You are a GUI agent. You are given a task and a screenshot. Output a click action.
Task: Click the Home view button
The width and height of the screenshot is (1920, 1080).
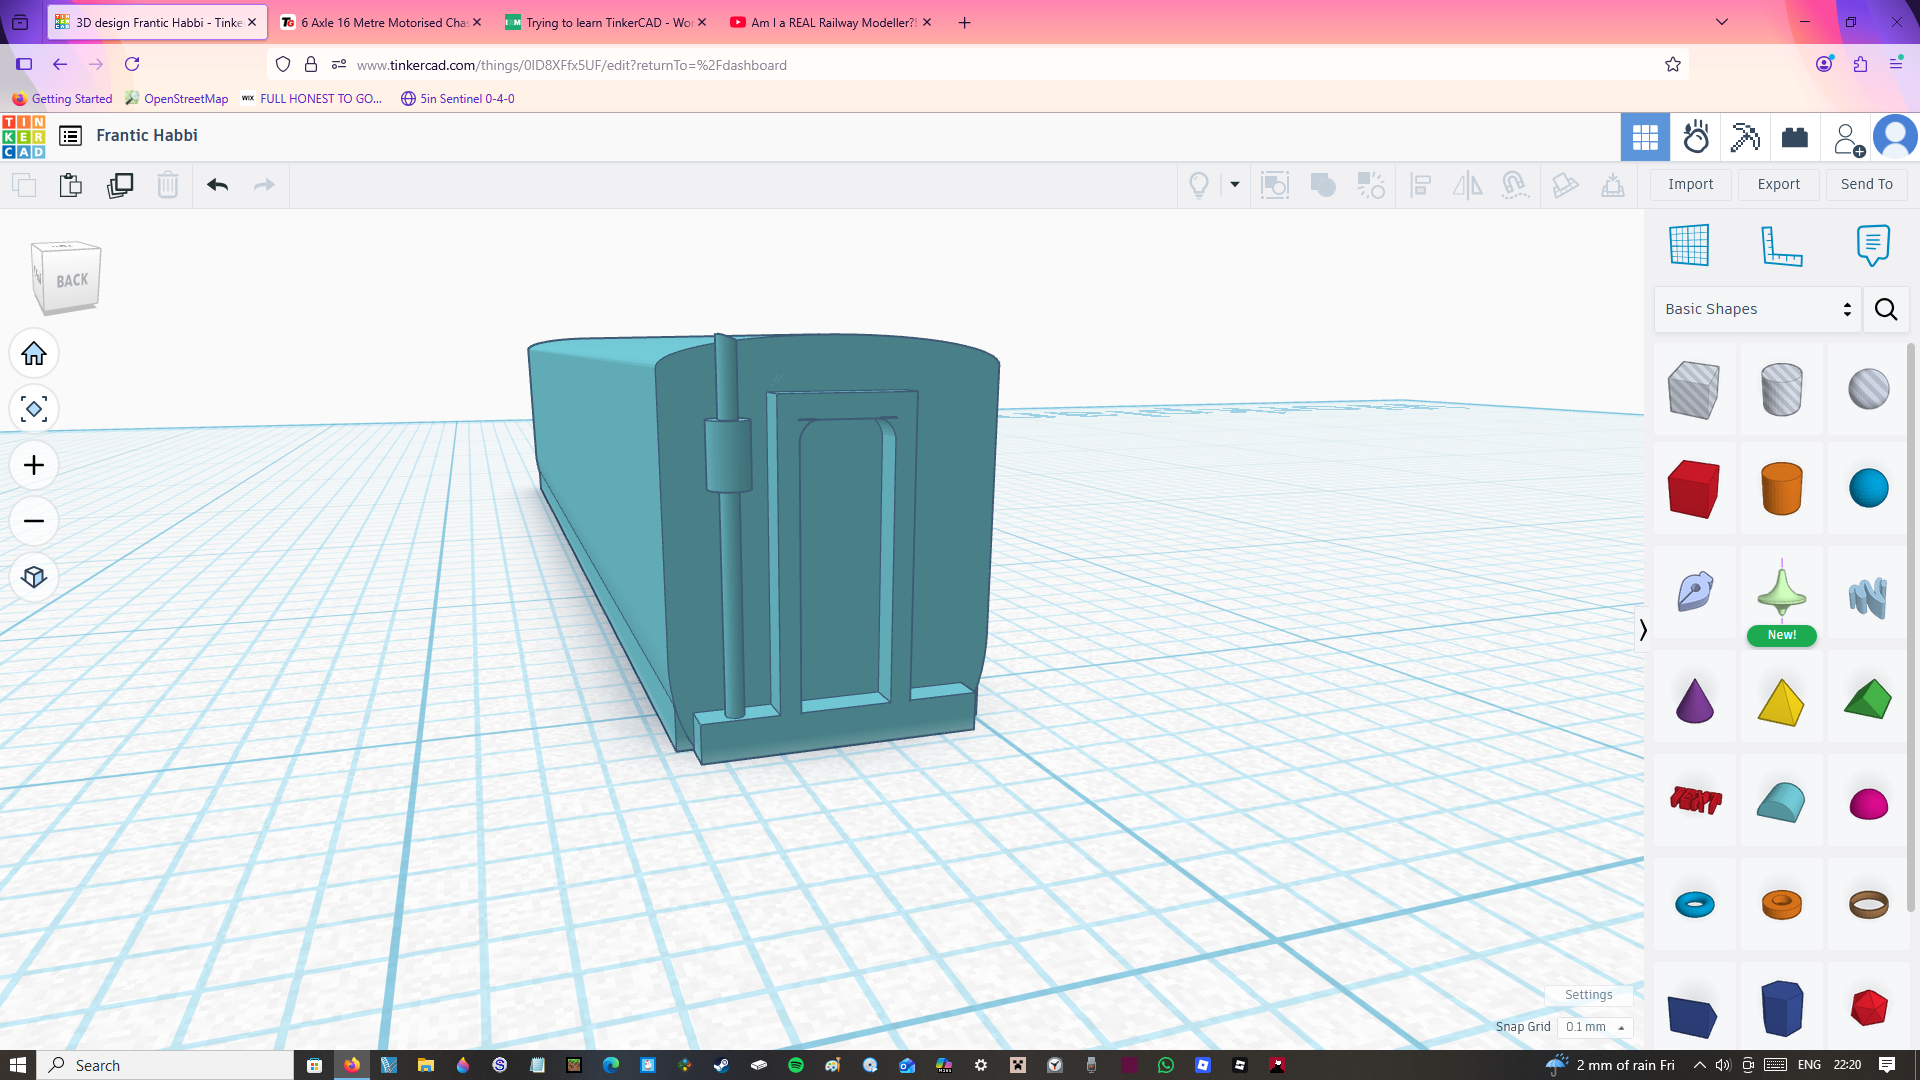click(x=34, y=354)
